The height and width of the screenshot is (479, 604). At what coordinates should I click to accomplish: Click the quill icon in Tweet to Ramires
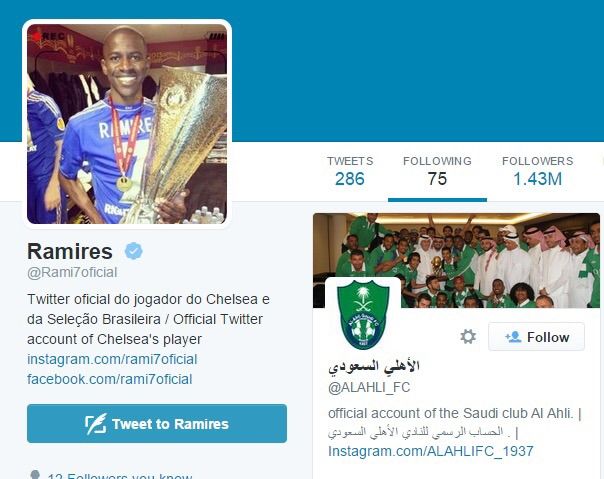tap(95, 424)
